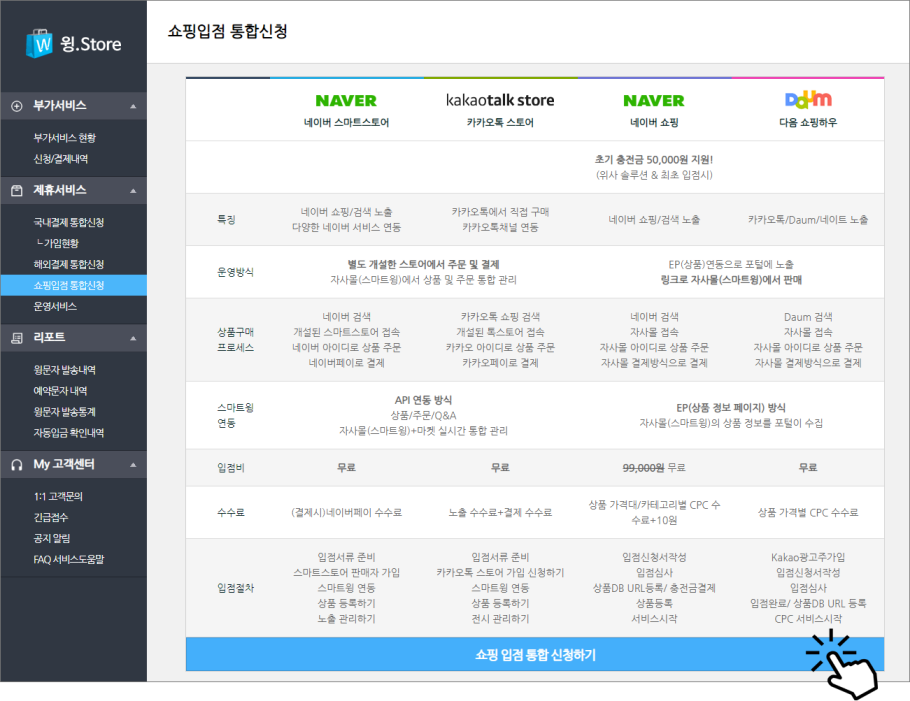
Task: Click the struck-through 99,000원 price
Action: point(643,468)
